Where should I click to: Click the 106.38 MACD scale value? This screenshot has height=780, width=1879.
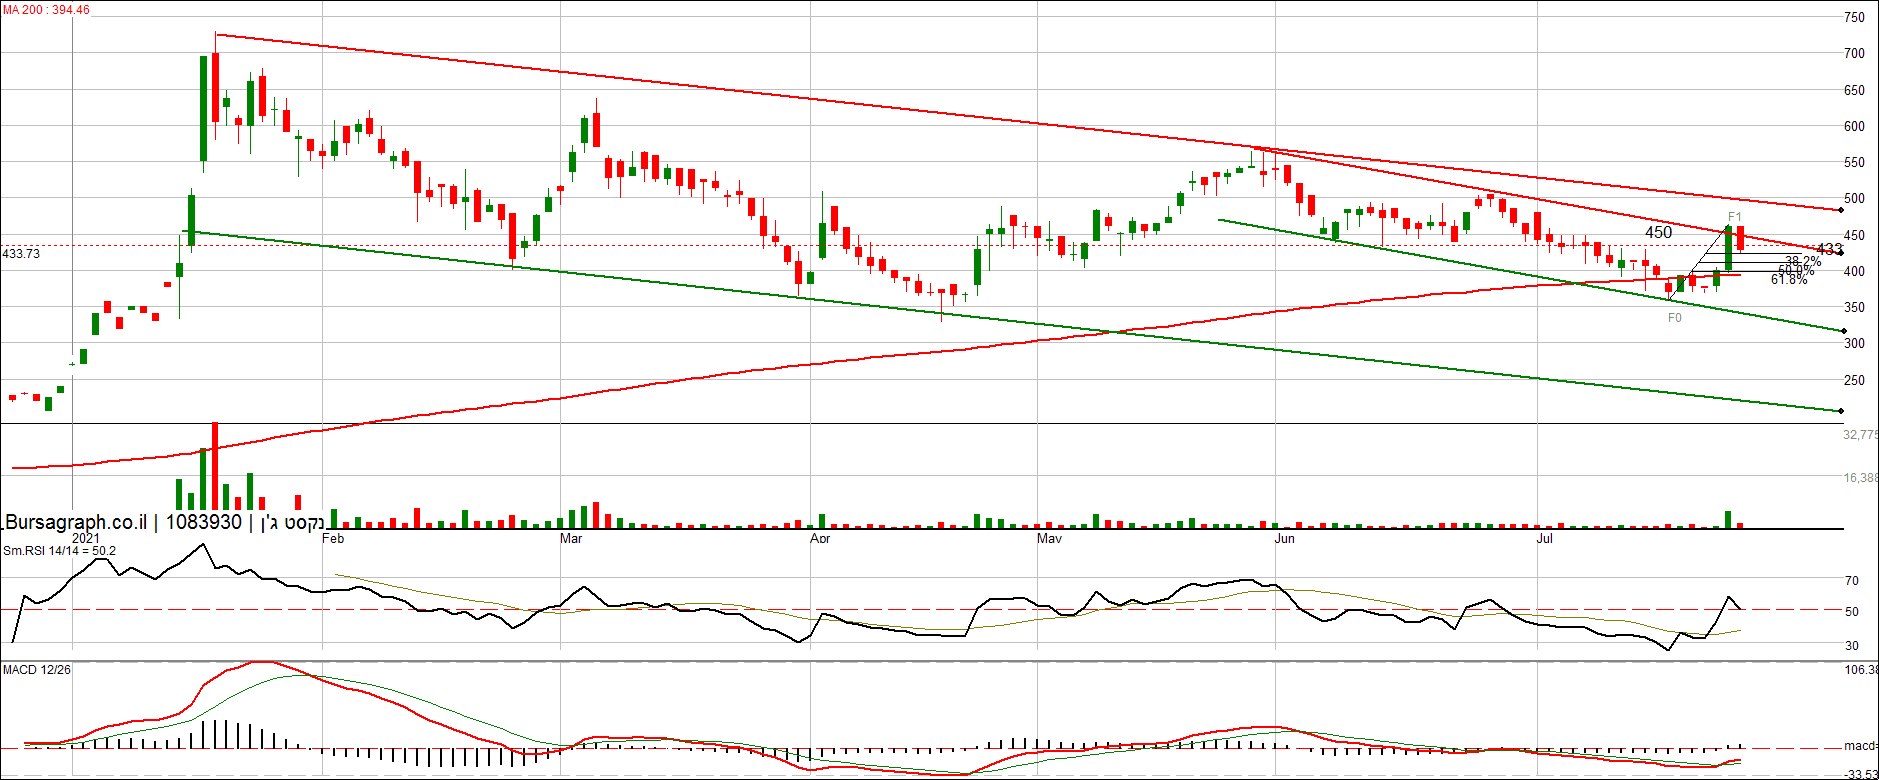click(1861, 670)
